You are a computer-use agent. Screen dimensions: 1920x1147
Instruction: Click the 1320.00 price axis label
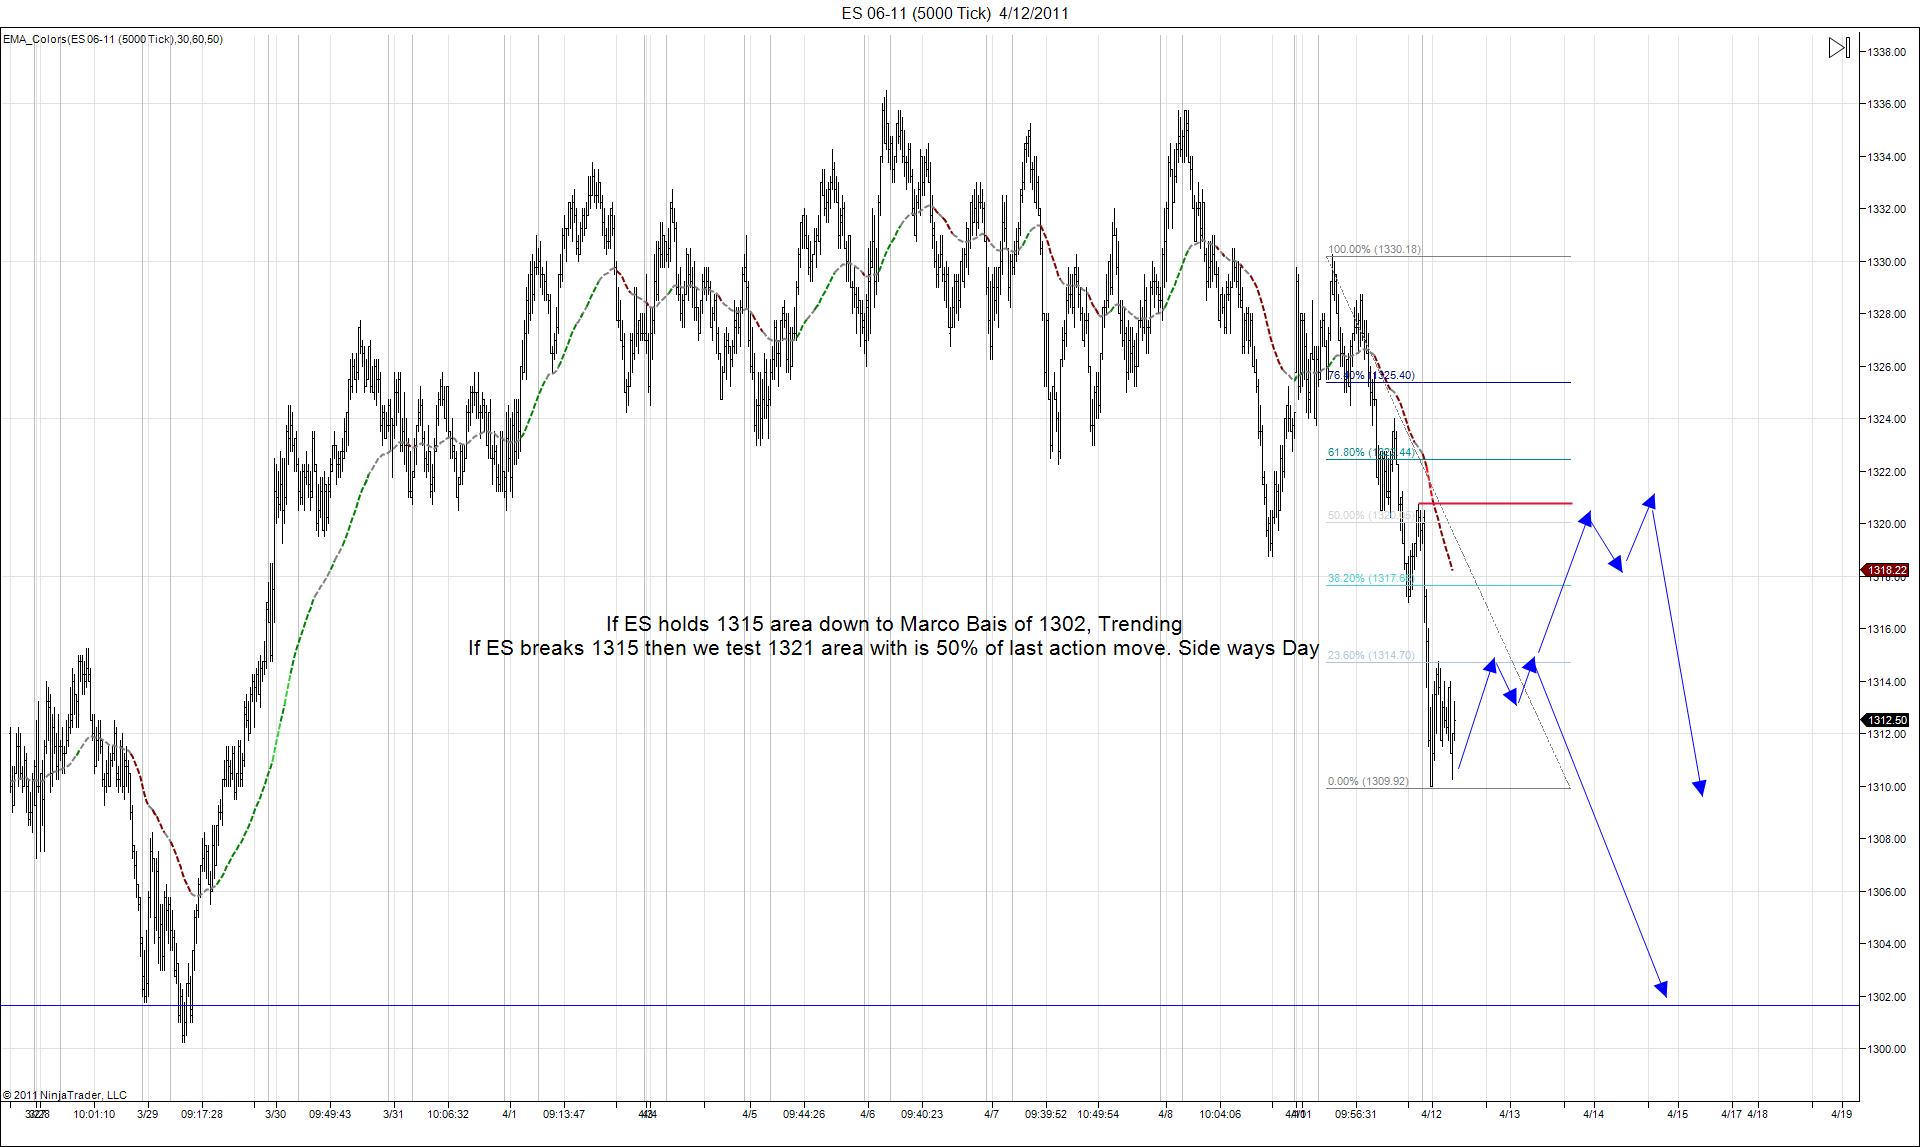pyautogui.click(x=1886, y=524)
